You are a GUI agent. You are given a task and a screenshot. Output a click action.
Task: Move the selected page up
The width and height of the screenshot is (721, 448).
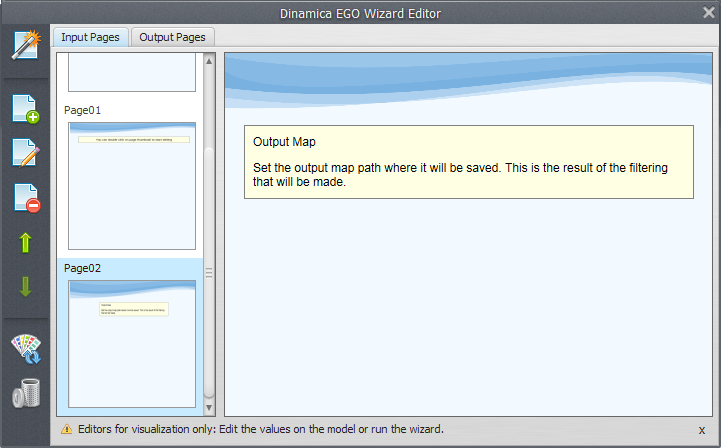point(25,242)
